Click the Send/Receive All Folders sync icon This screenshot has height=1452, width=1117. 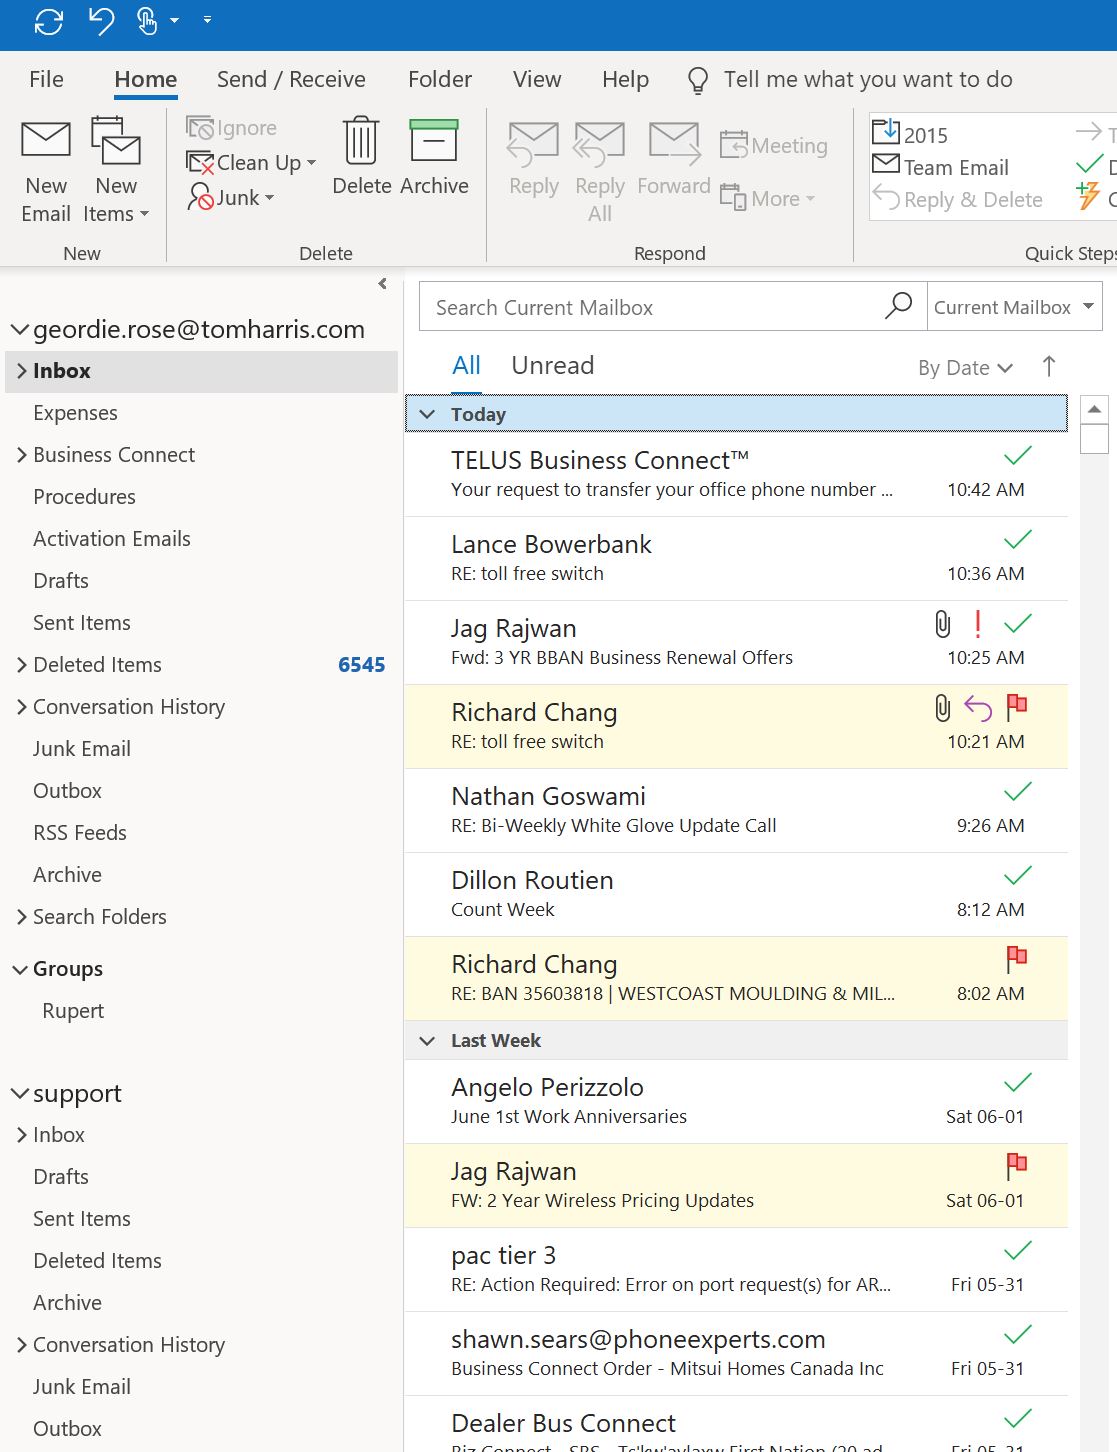coord(48,21)
